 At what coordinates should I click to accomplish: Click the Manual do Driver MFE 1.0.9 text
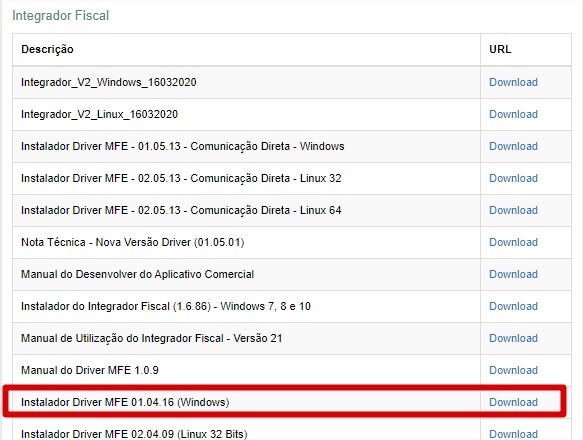pyautogui.click(x=90, y=370)
